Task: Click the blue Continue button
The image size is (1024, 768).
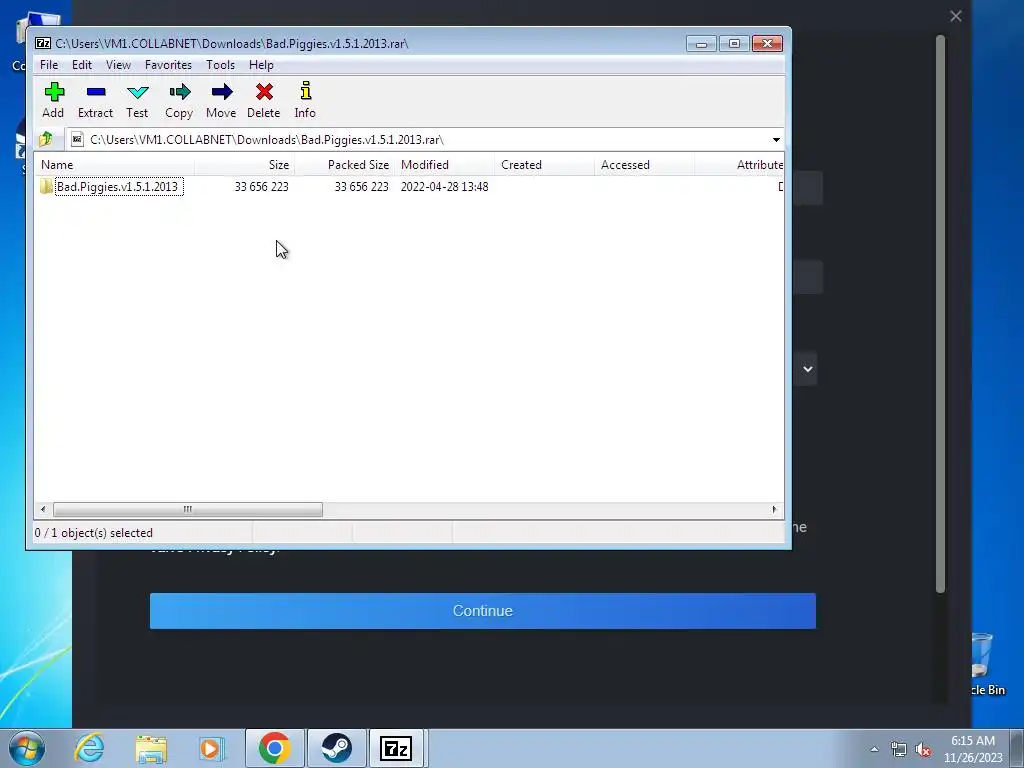Action: coord(483,611)
